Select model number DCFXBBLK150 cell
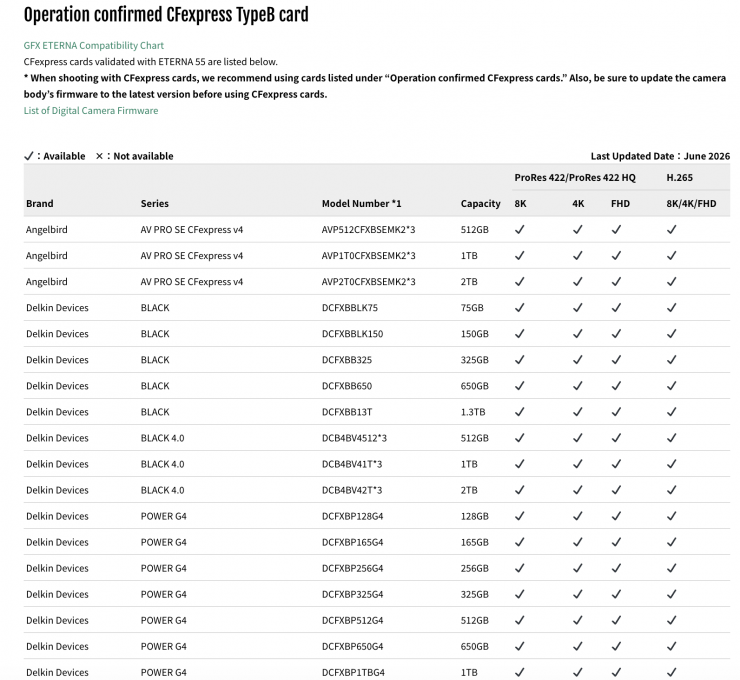740x680 pixels. pos(353,334)
